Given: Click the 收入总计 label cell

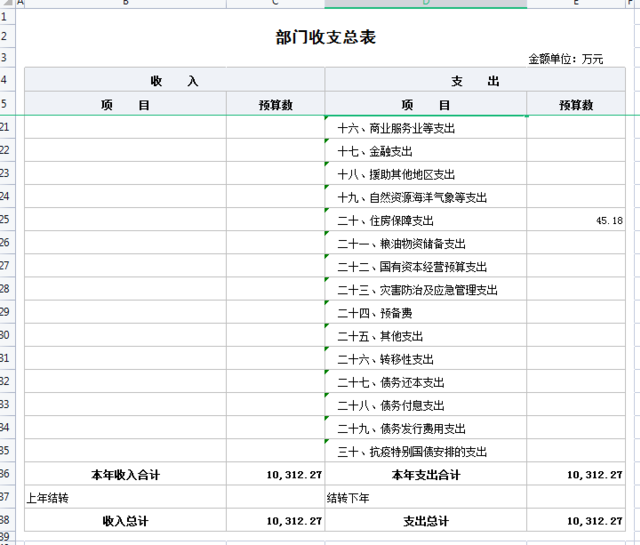Looking at the screenshot, I should pyautogui.click(x=125, y=521).
